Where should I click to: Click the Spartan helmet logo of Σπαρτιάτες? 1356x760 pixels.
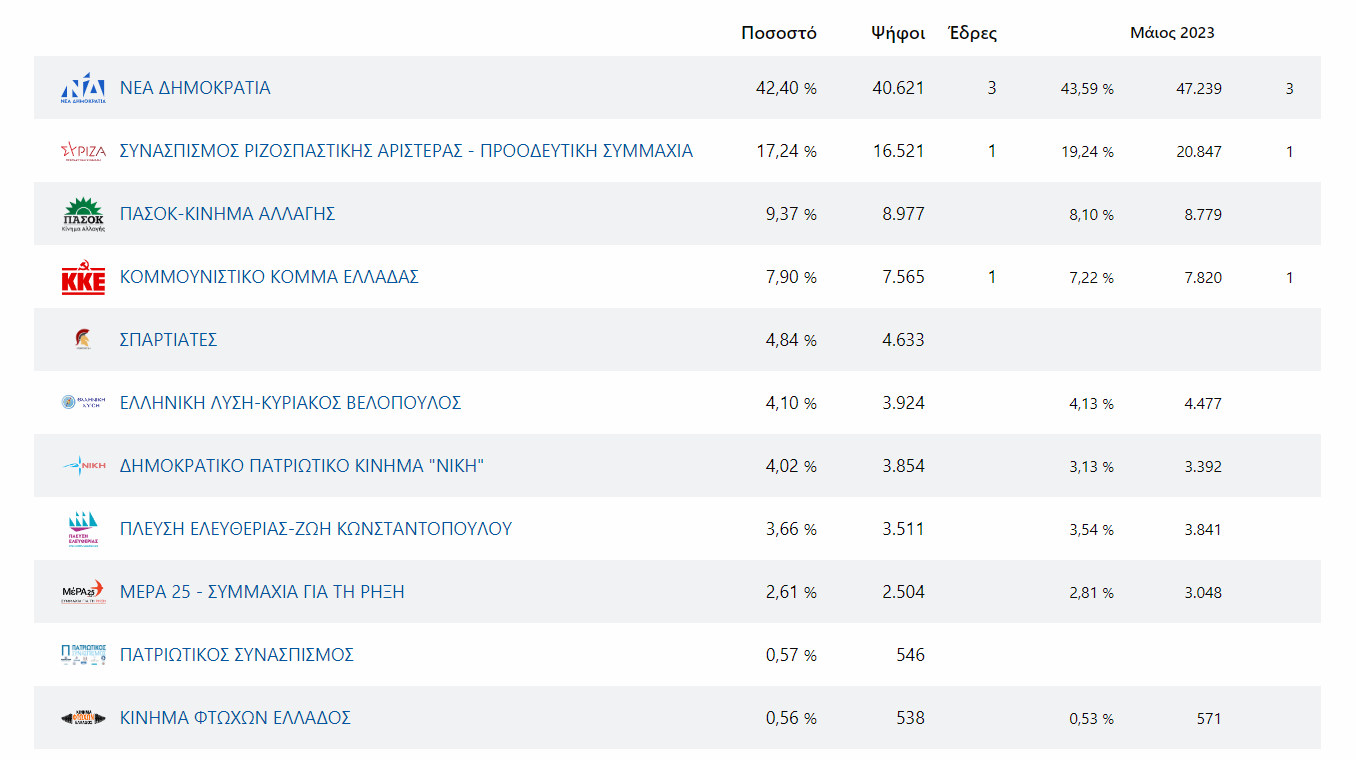coord(83,340)
